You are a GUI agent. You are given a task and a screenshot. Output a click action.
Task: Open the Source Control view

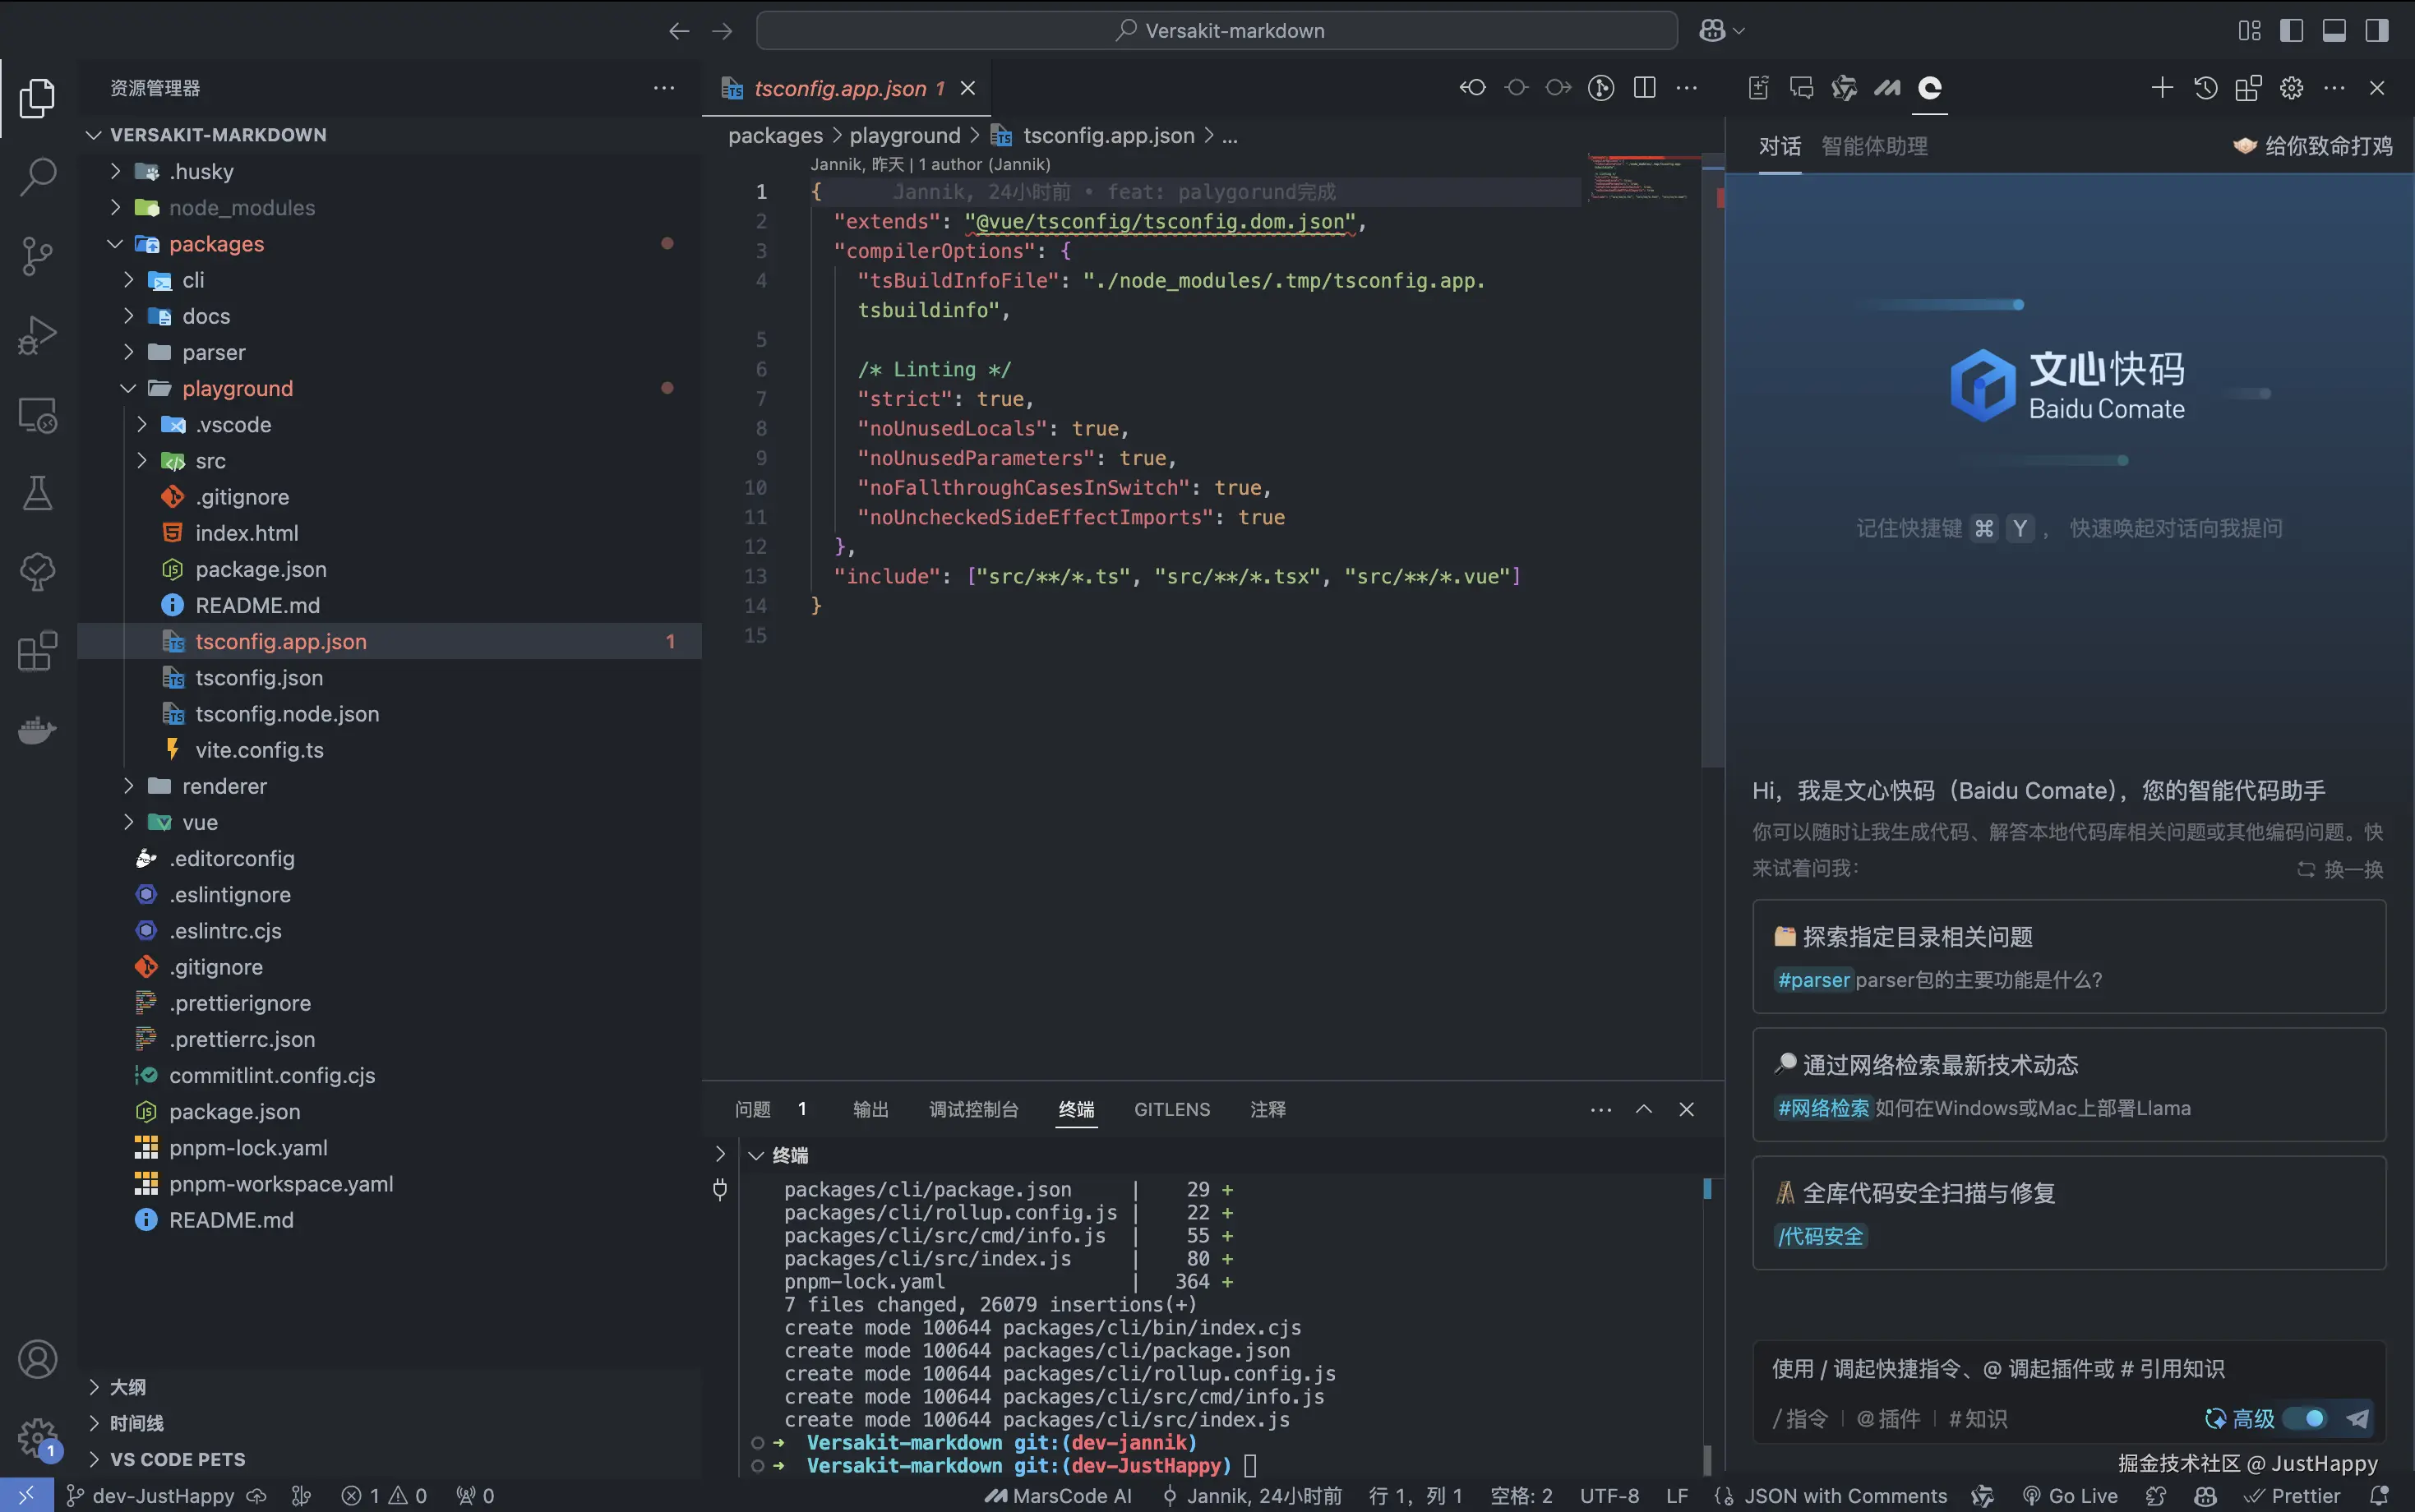(38, 256)
